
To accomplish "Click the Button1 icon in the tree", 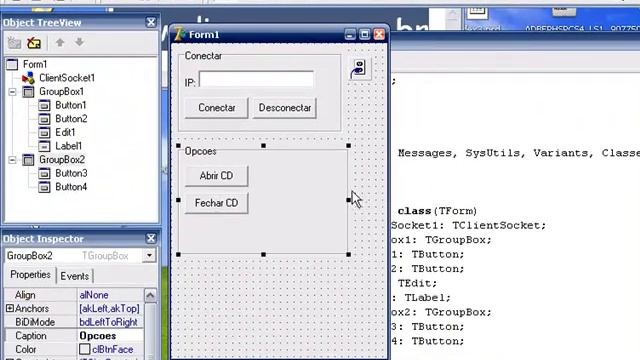I will tap(44, 105).
